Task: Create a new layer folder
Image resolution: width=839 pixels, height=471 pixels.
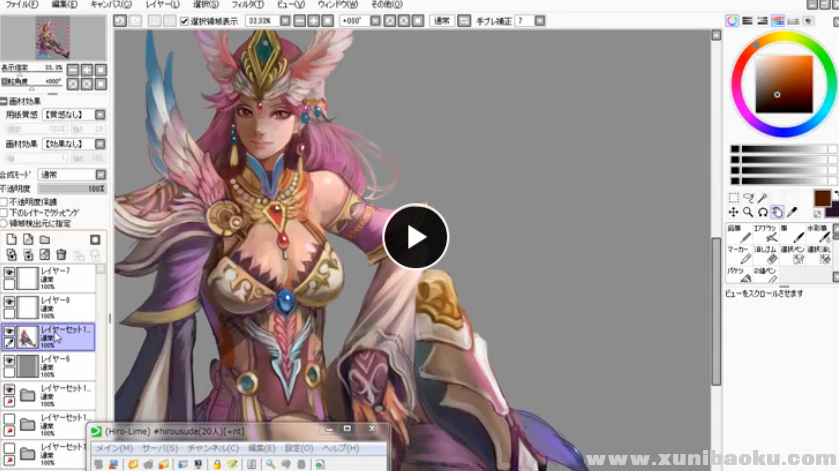Action: coord(44,240)
